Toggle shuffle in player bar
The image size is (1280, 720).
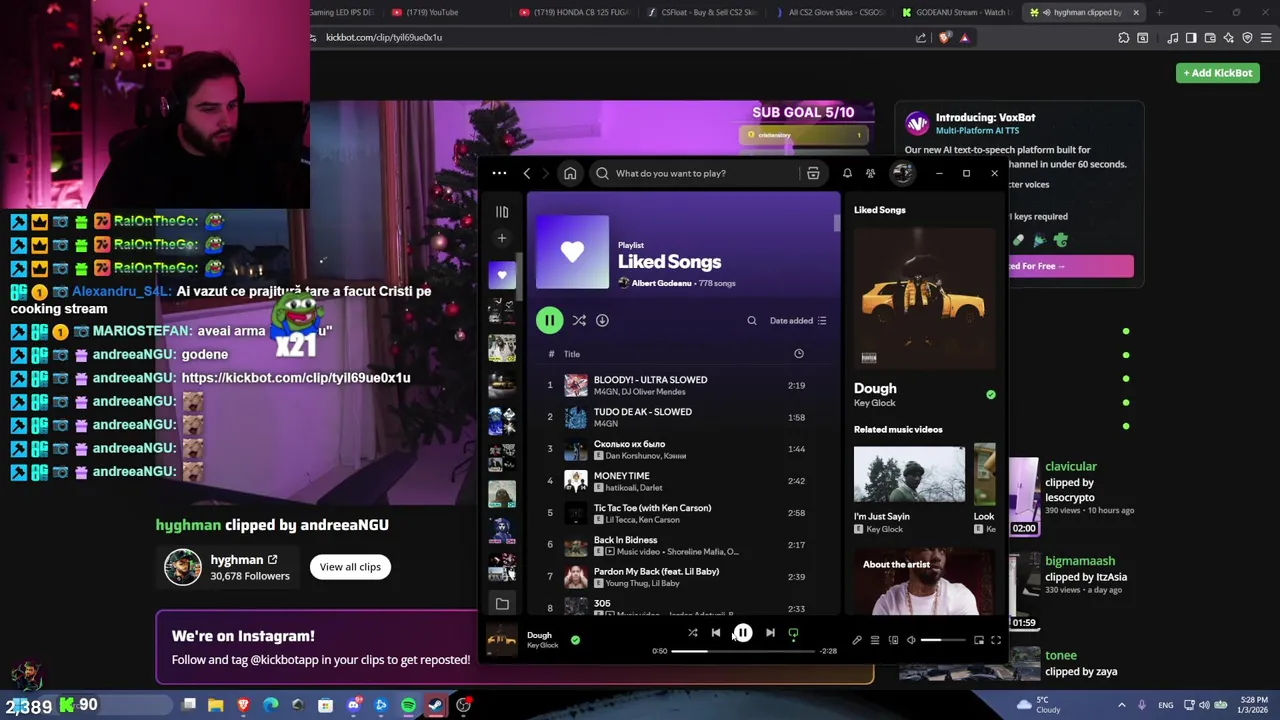point(692,633)
